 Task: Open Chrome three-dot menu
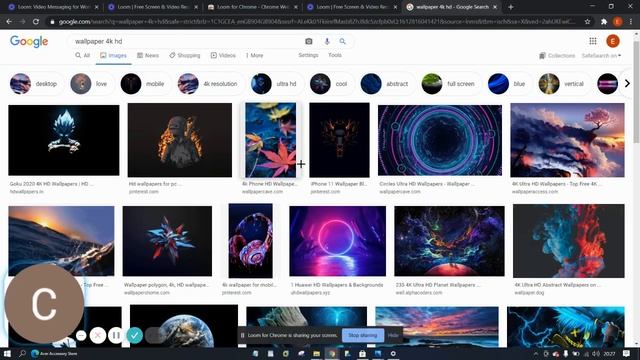[x=631, y=22]
